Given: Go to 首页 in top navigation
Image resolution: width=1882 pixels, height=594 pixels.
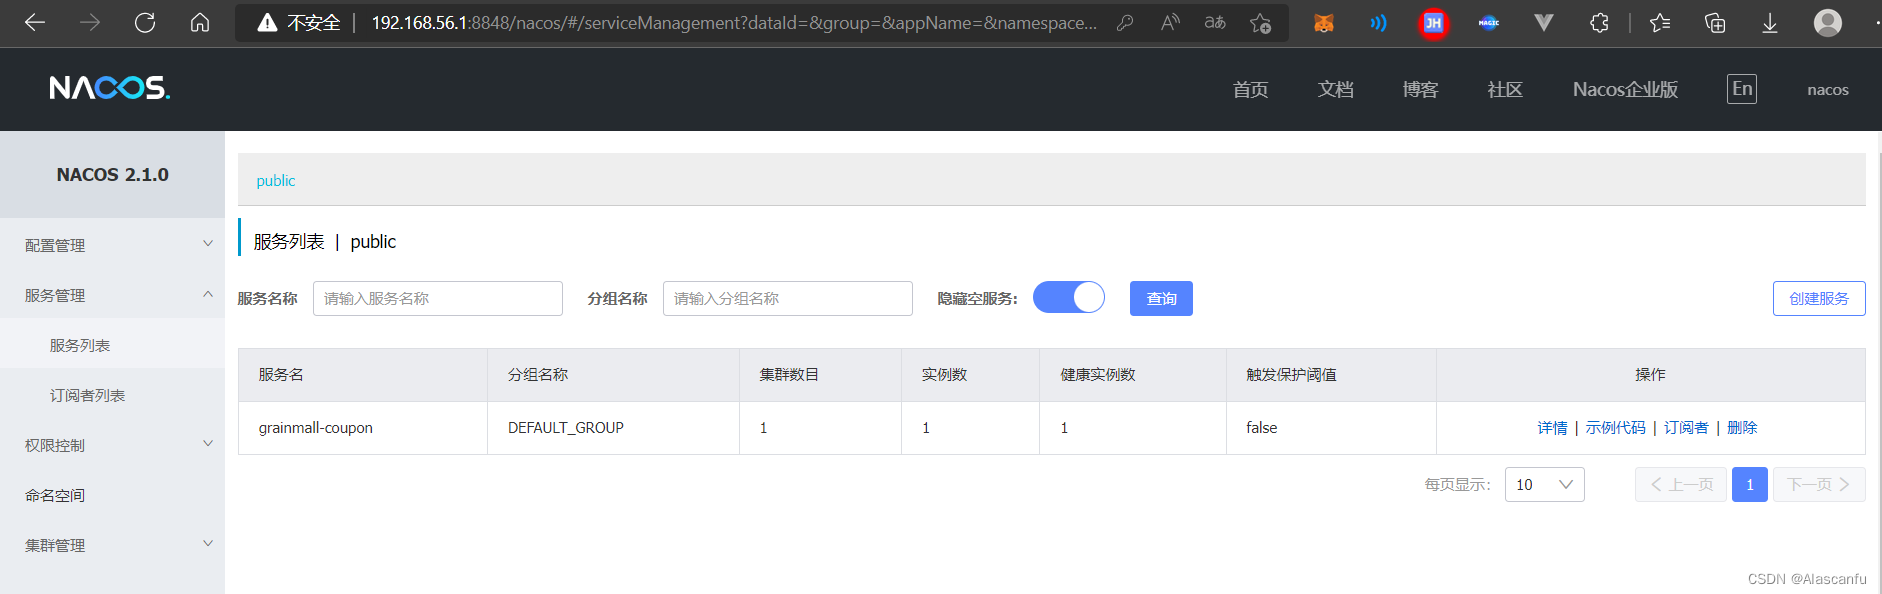Looking at the screenshot, I should pos(1250,89).
